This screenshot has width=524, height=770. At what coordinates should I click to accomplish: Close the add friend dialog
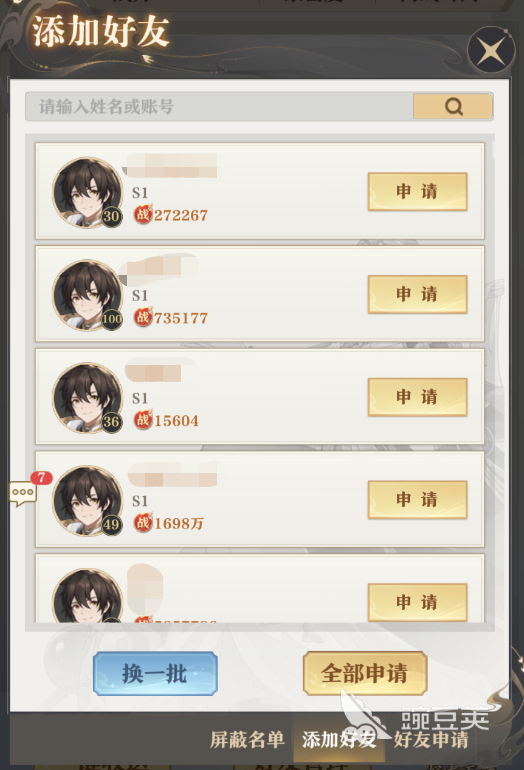point(491,51)
